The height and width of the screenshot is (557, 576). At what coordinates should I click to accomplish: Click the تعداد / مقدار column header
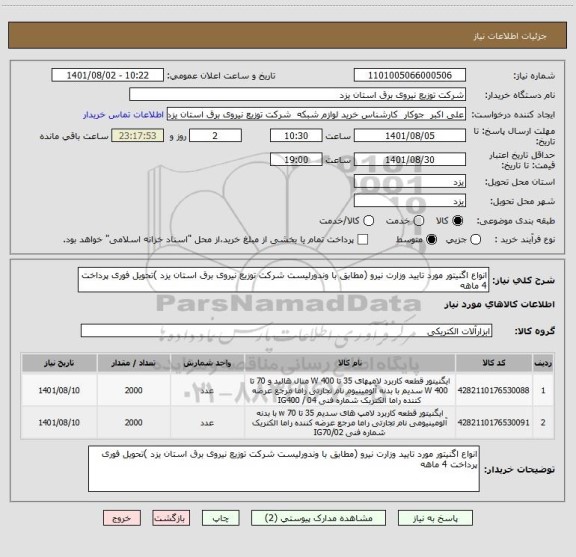coord(133,363)
